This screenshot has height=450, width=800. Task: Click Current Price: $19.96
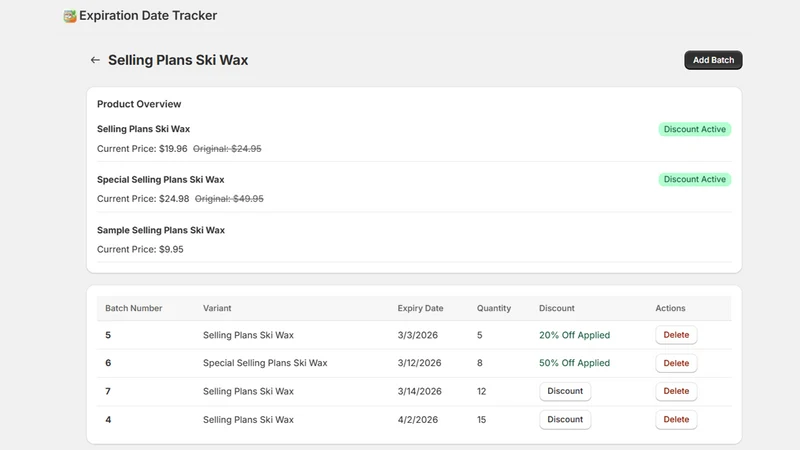142,149
